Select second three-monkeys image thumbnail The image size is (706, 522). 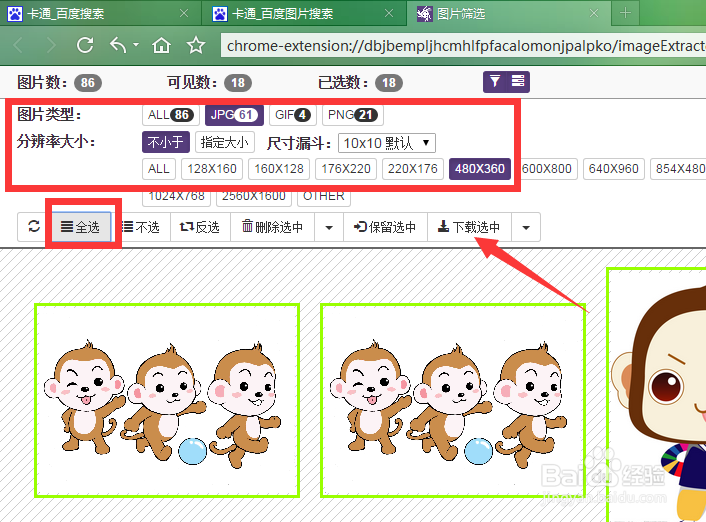tap(453, 400)
